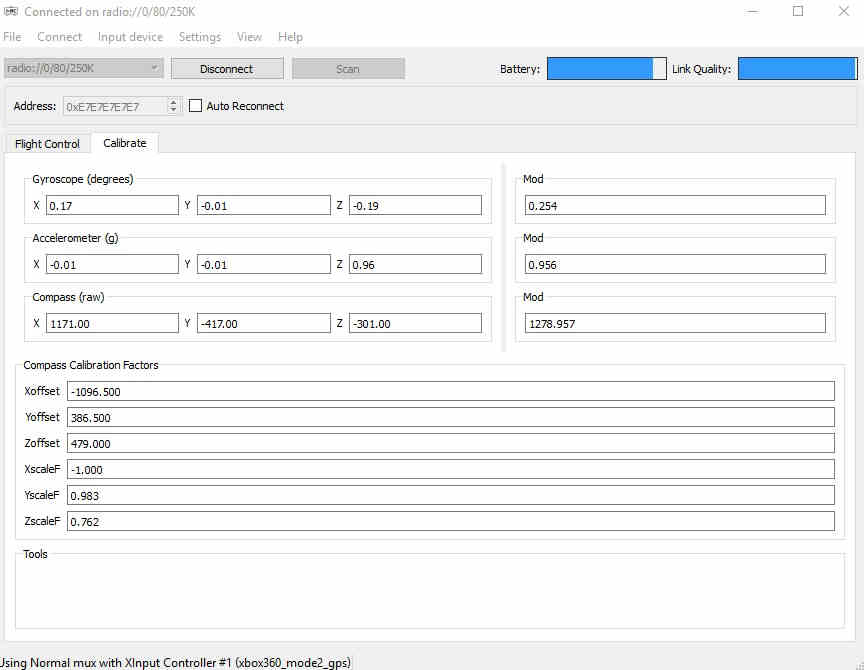Screen dimensions: 864x670
Task: Enable the Auto Reconnect checkbox
Action: (196, 106)
